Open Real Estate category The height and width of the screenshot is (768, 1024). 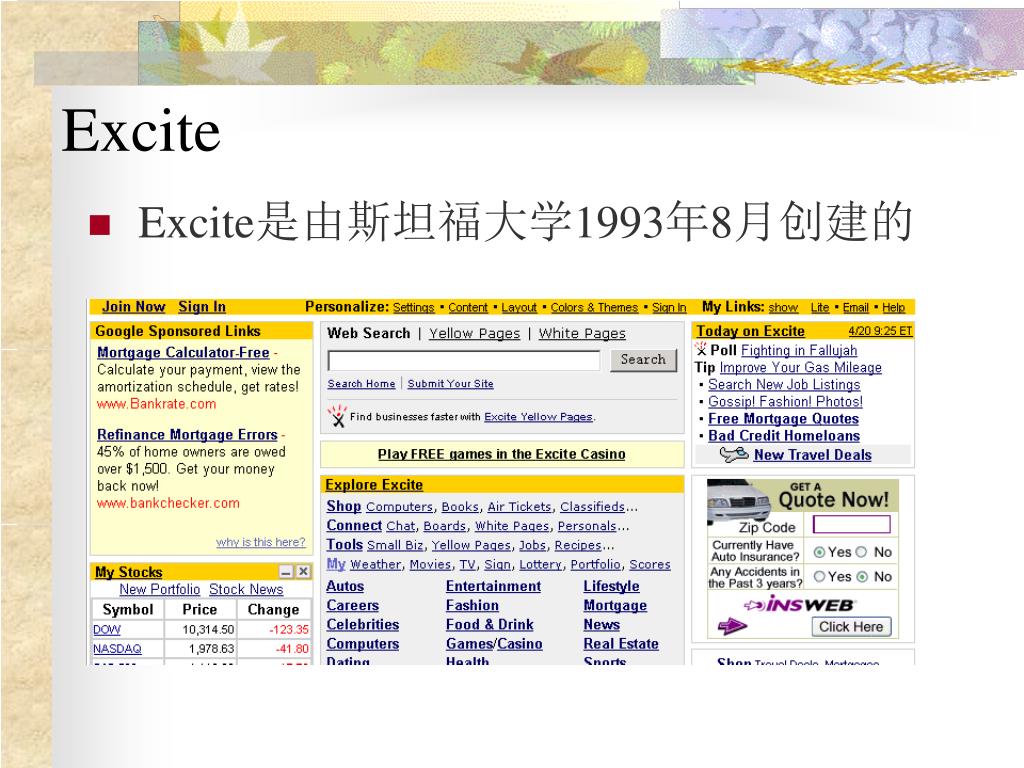click(x=621, y=644)
